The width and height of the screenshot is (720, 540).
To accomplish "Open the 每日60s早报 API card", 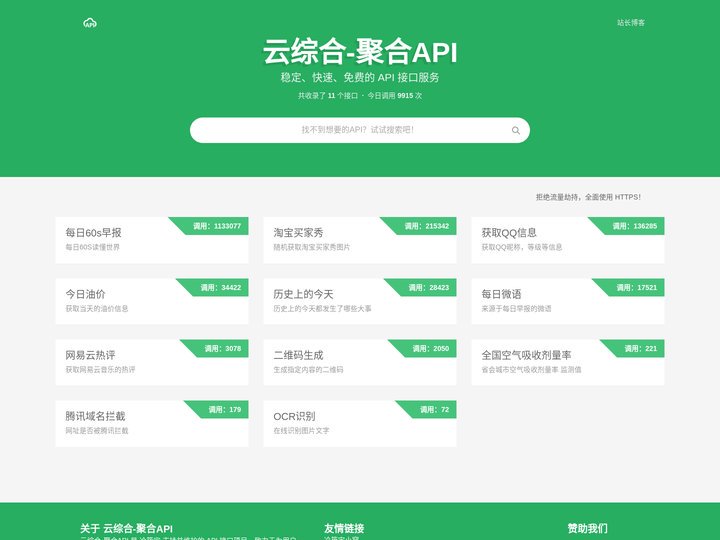I will click(x=152, y=240).
